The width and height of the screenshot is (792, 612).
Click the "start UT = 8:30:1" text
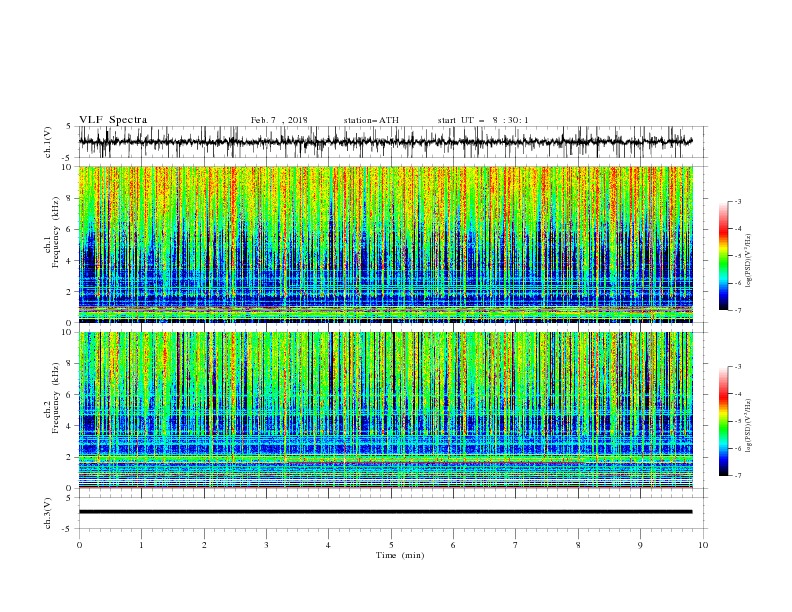click(482, 120)
